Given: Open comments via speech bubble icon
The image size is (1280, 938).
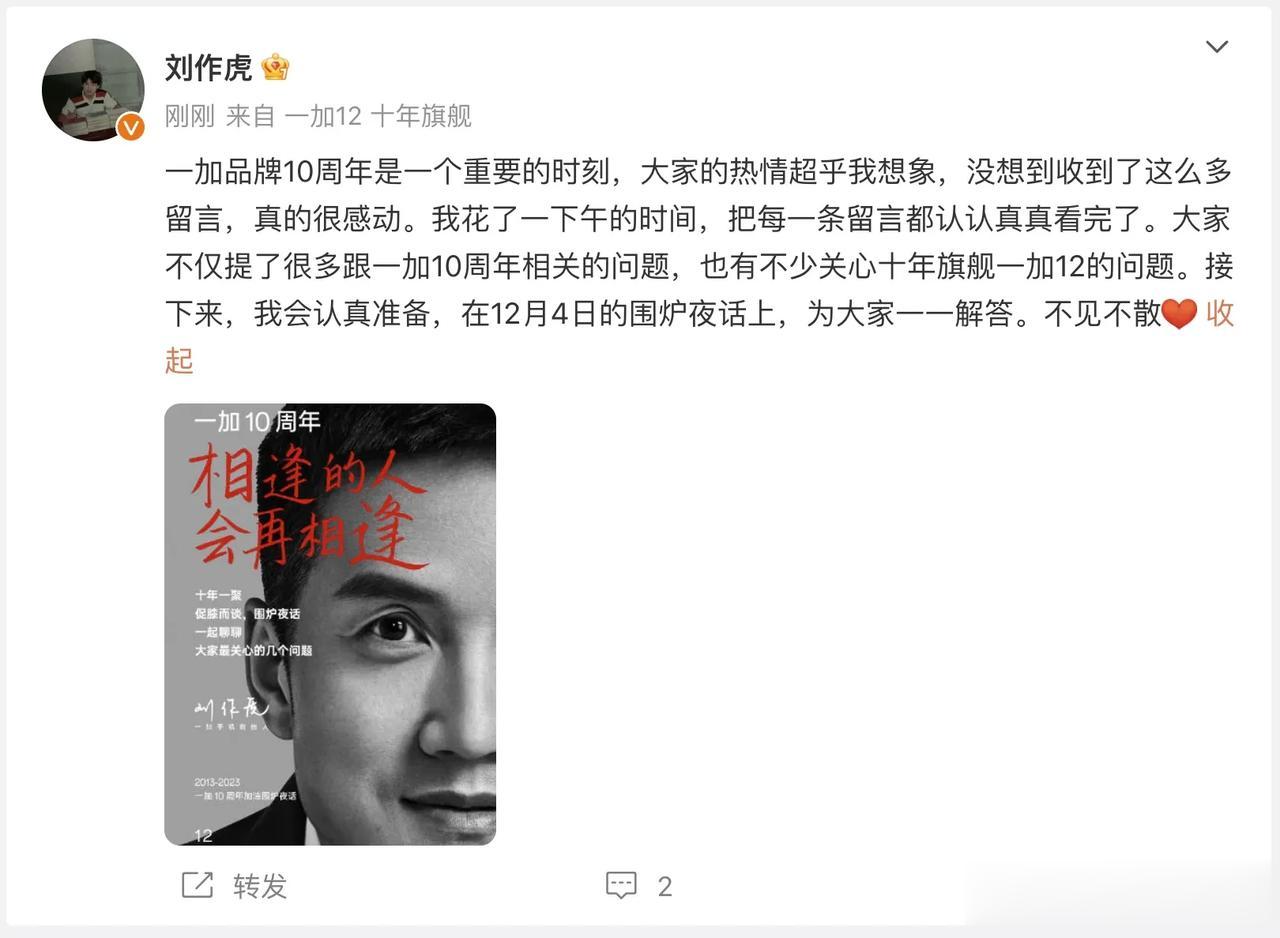Looking at the screenshot, I should (x=621, y=885).
